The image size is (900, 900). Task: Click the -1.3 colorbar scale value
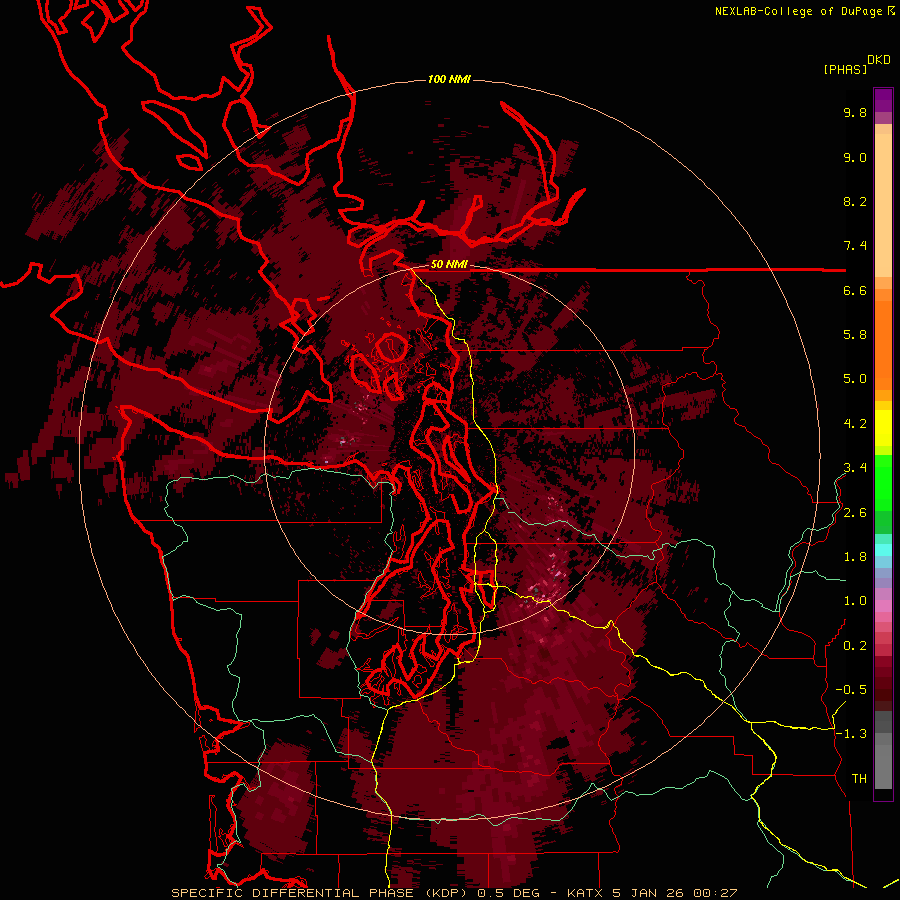tap(851, 734)
